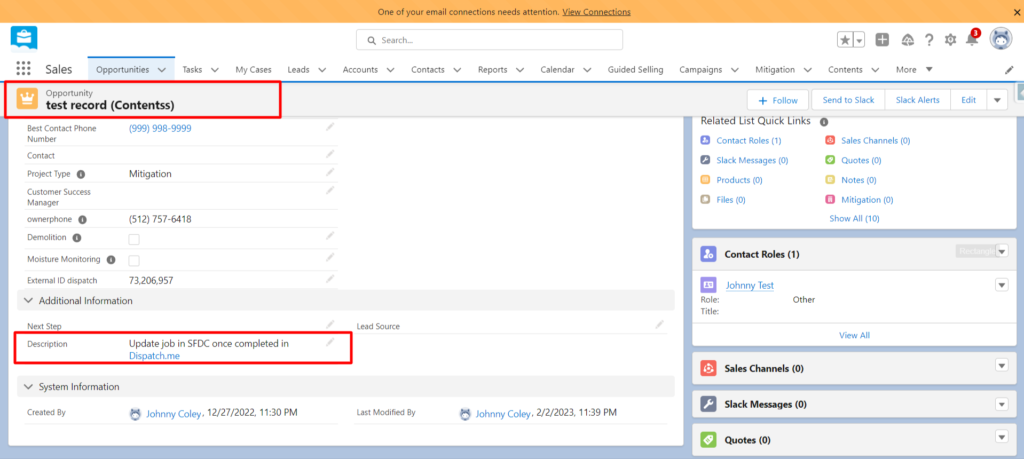Image resolution: width=1024 pixels, height=459 pixels.
Task: Check the Demolition checkbox
Action: [x=134, y=238]
